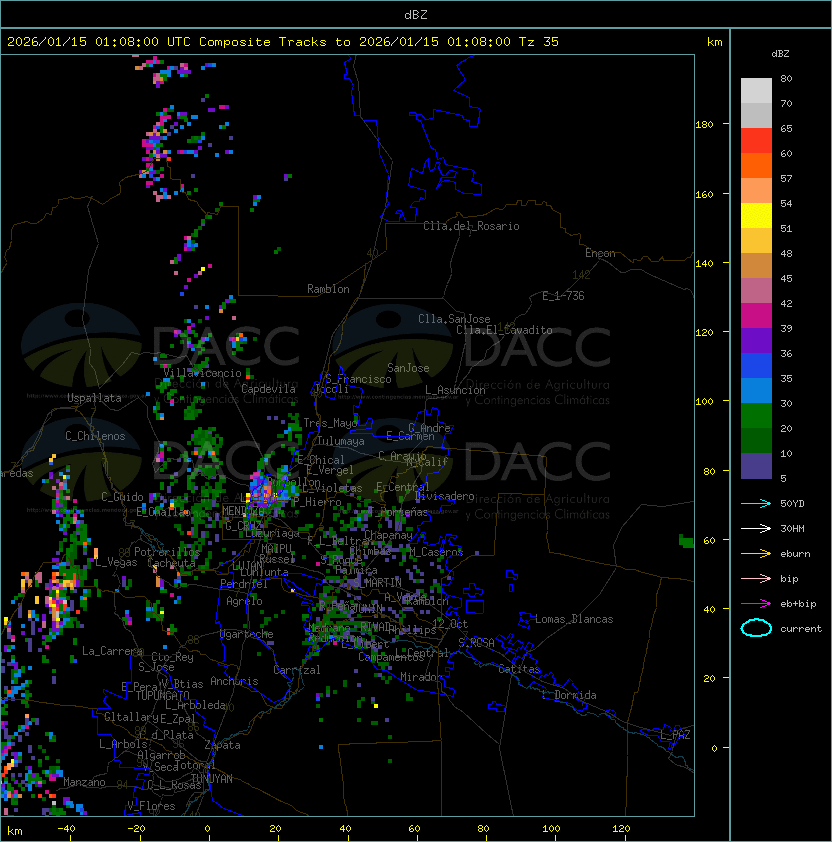The image size is (832, 842).
Task: Click the magenta eb+bip arrow icon
Action: (756, 603)
